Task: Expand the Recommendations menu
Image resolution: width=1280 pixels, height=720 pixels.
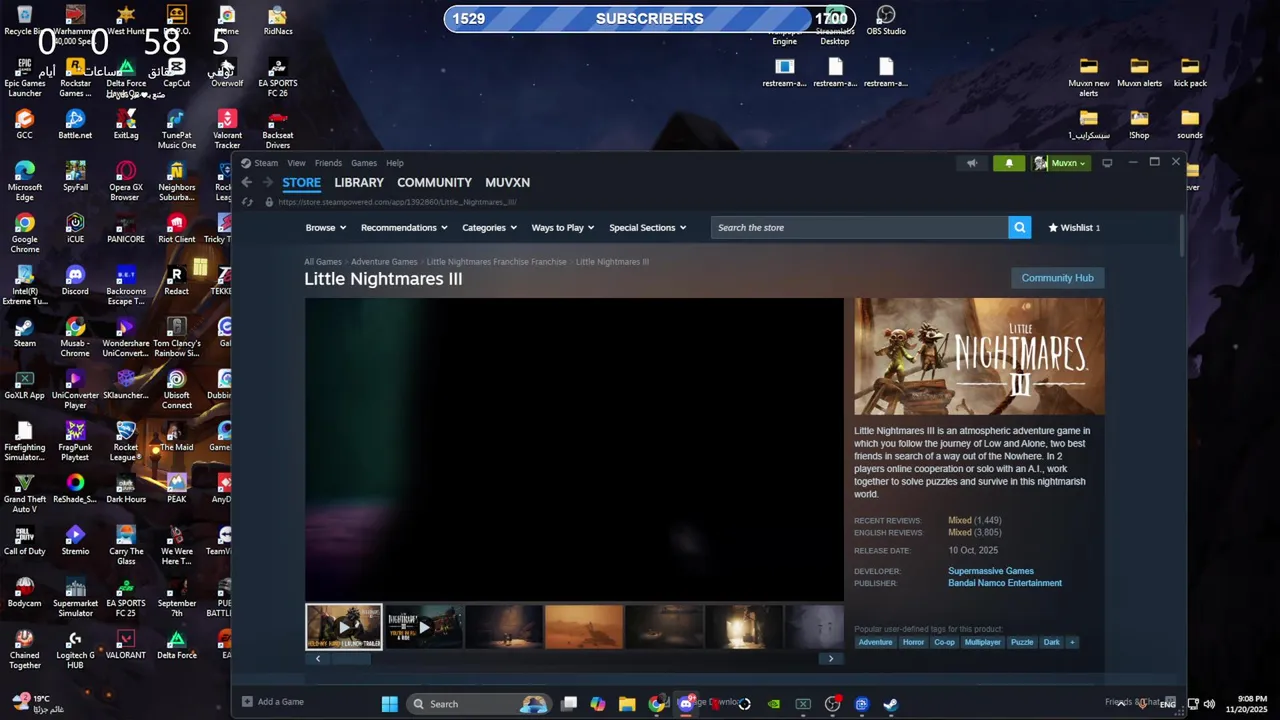Action: (403, 227)
